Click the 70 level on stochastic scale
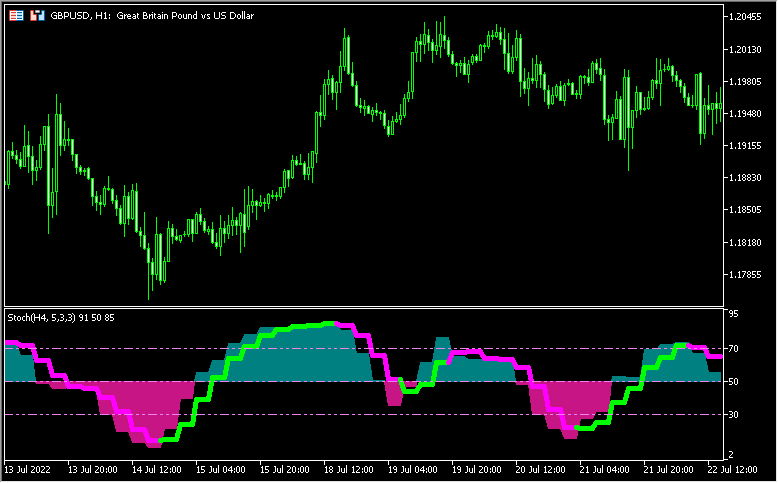 point(733,349)
